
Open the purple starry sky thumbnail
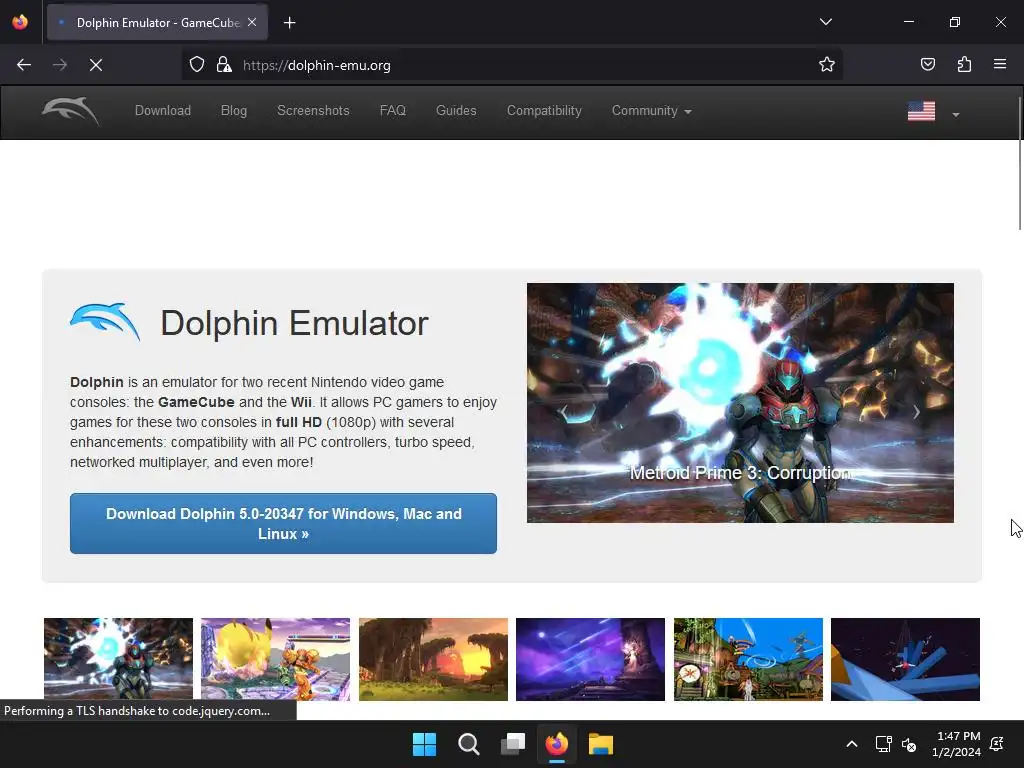[x=590, y=659]
